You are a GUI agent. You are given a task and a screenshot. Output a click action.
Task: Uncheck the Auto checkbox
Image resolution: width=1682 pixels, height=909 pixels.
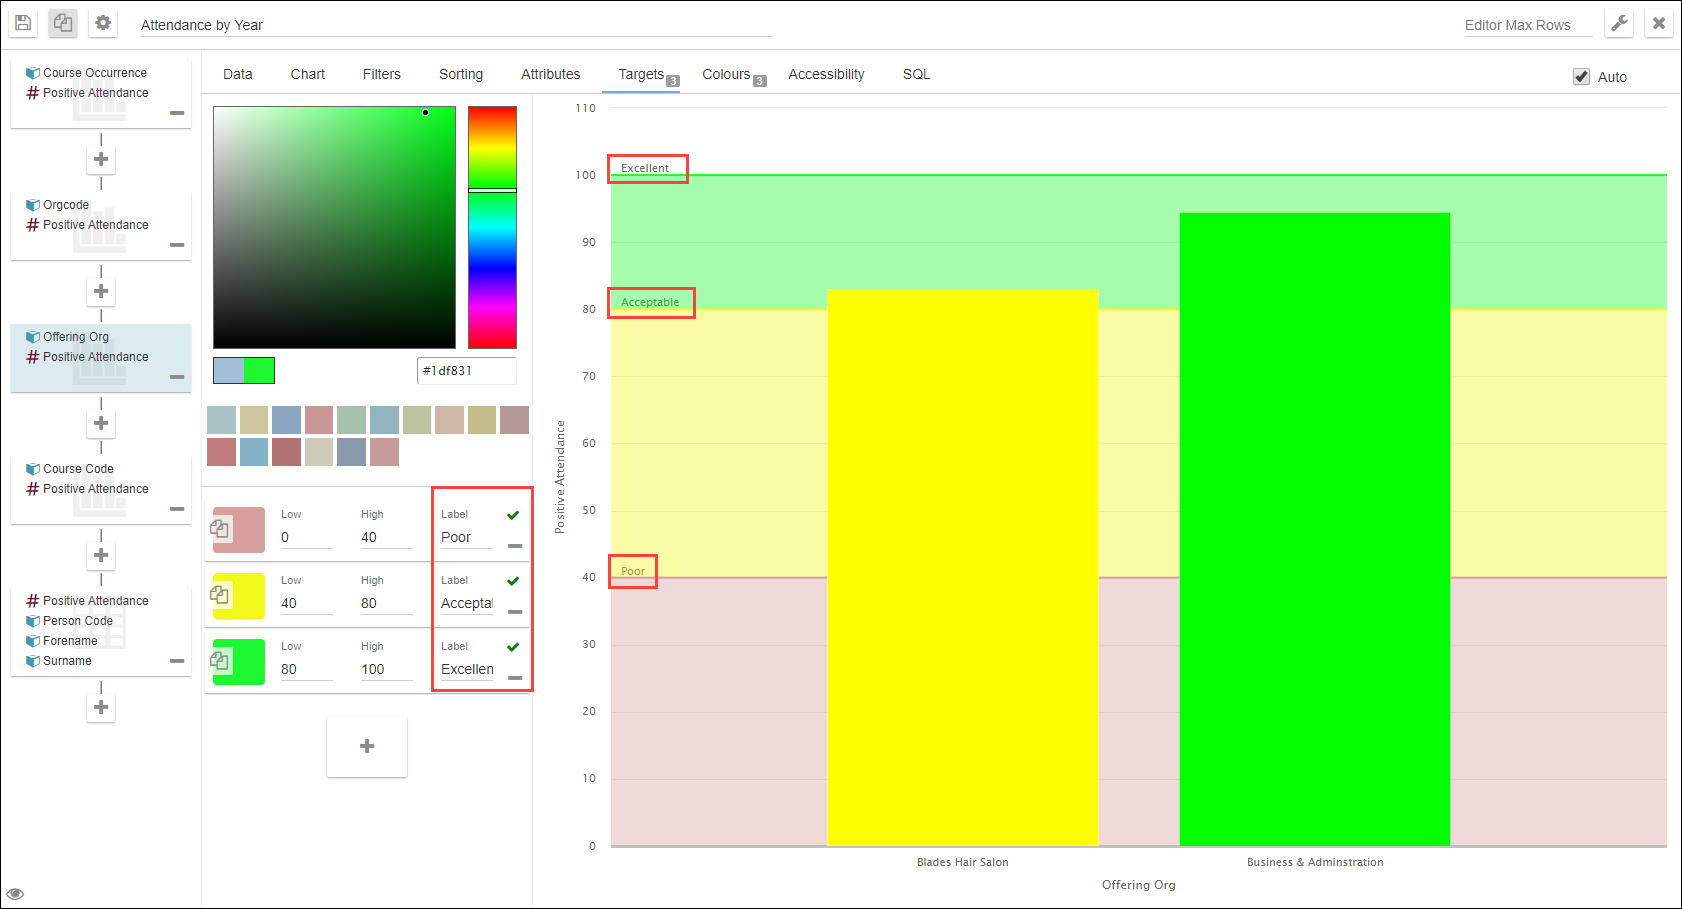click(1581, 76)
